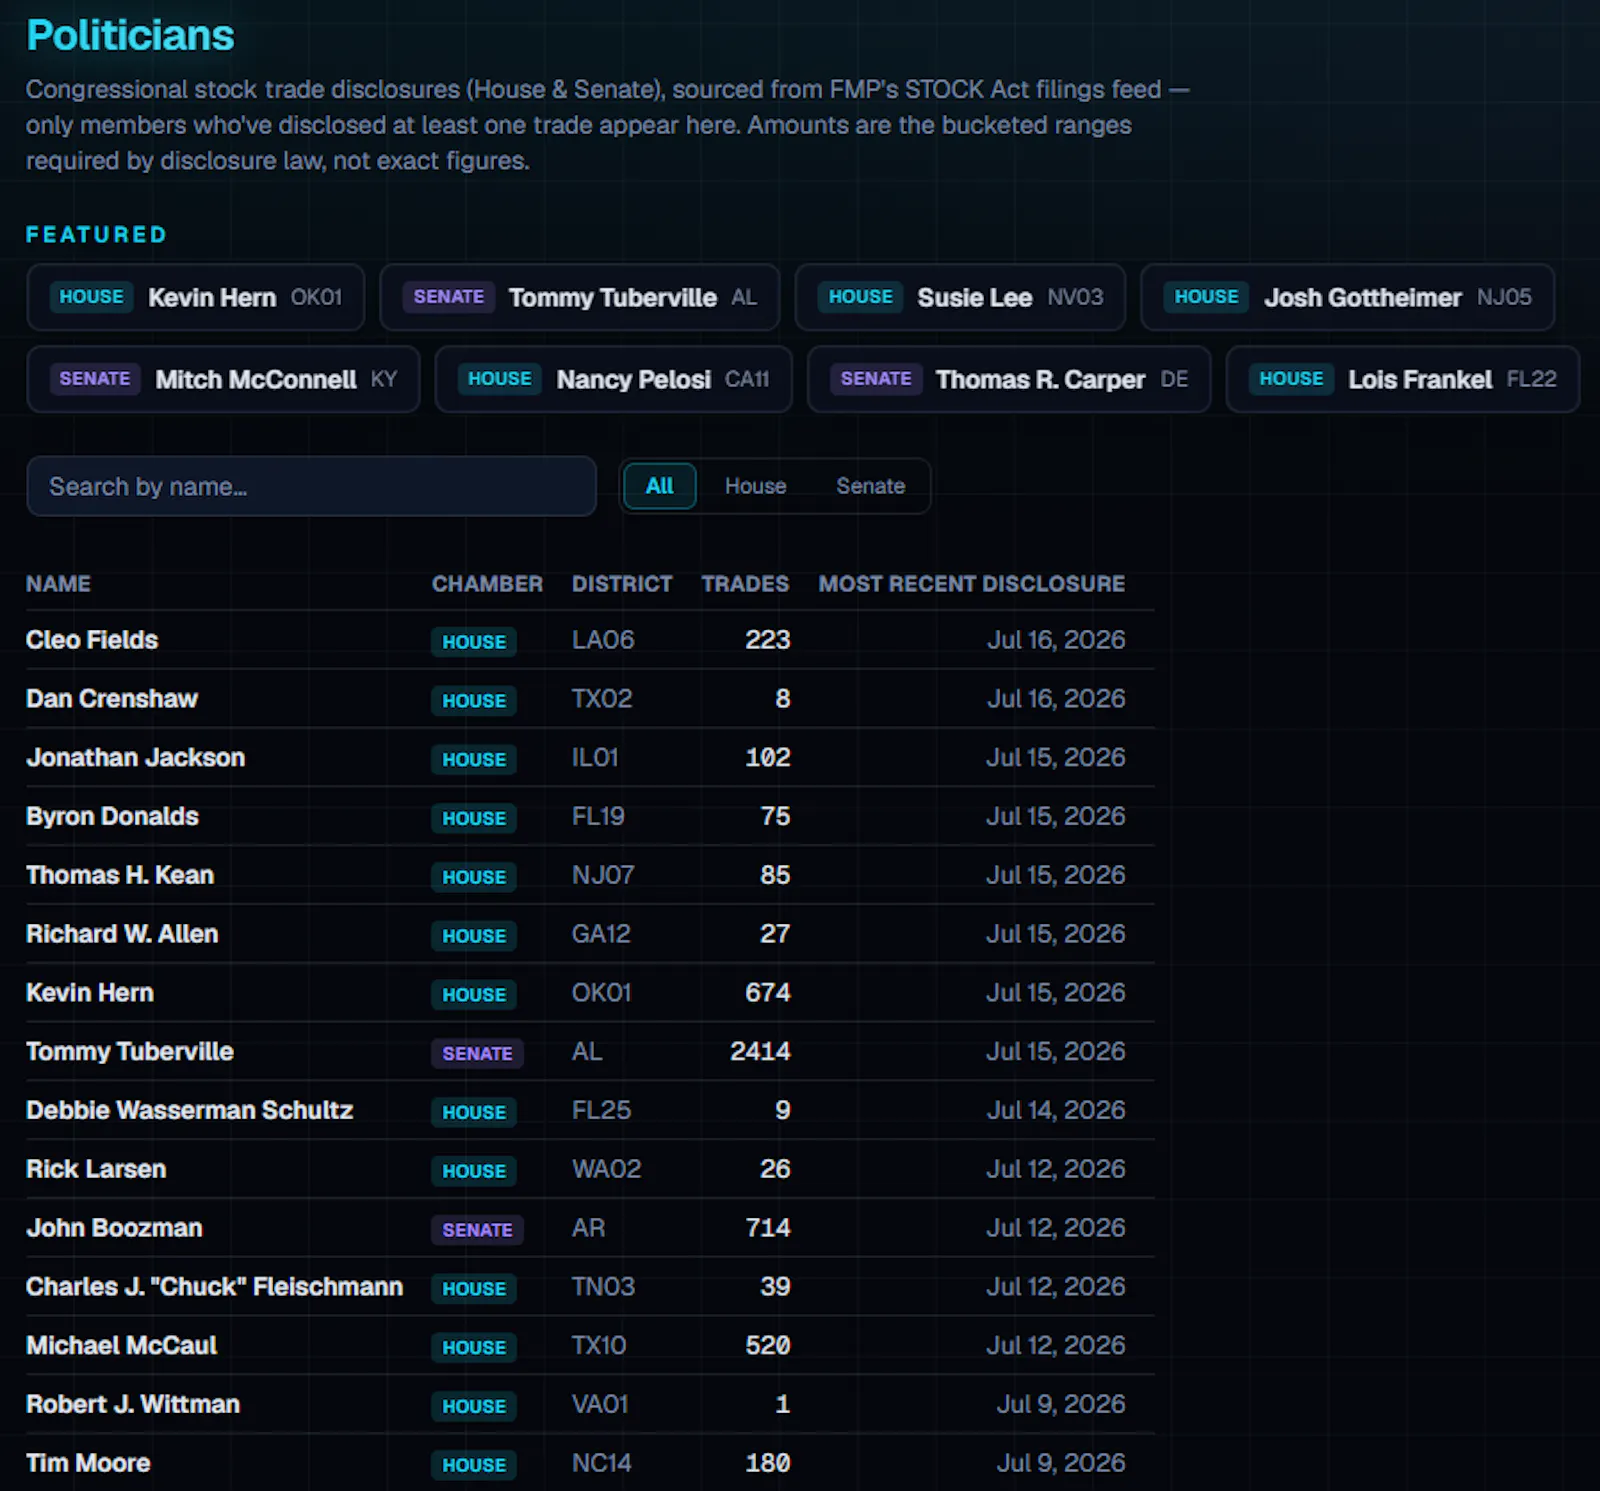Click district LA06
This screenshot has width=1600, height=1491.
603,640
